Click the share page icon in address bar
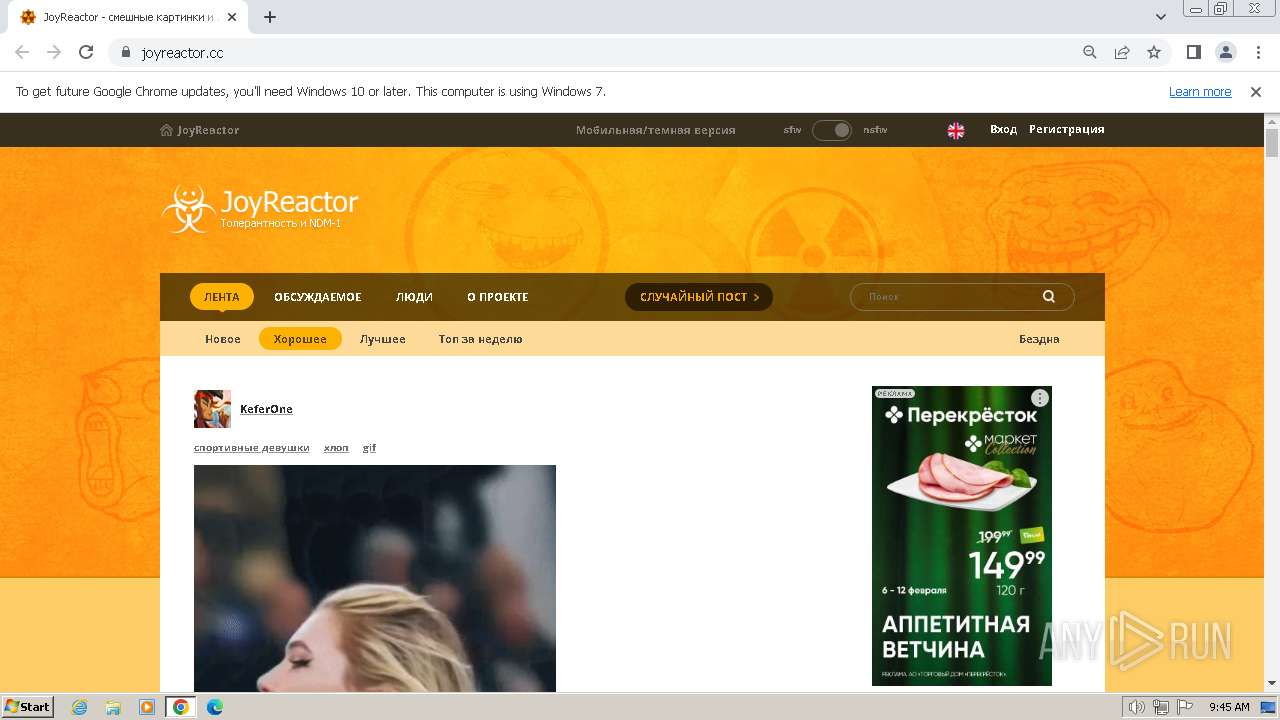The width and height of the screenshot is (1280, 720). pos(1122,52)
